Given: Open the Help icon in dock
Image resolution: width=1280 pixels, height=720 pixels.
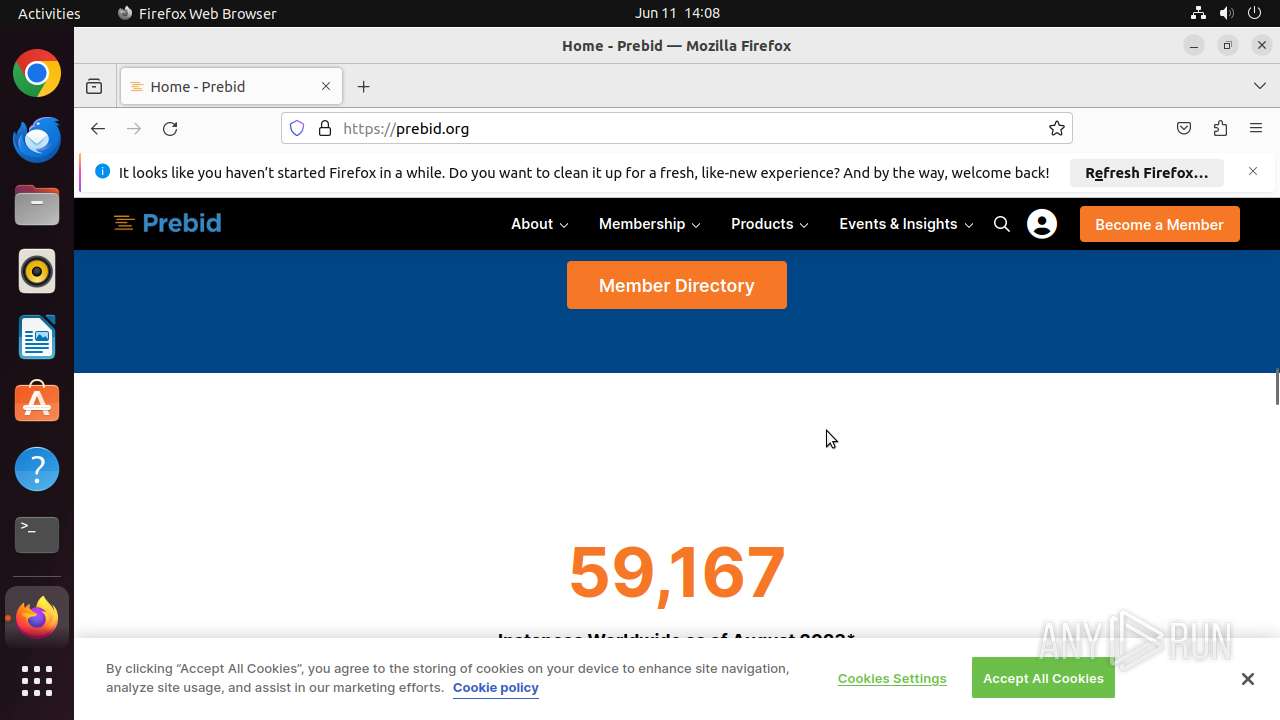Looking at the screenshot, I should [37, 469].
